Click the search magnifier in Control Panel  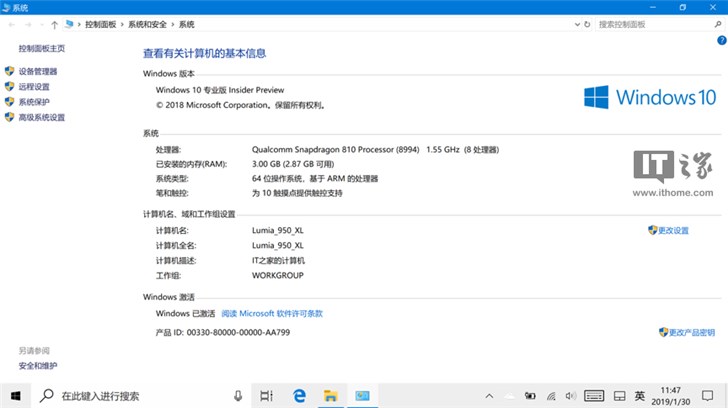[718, 24]
